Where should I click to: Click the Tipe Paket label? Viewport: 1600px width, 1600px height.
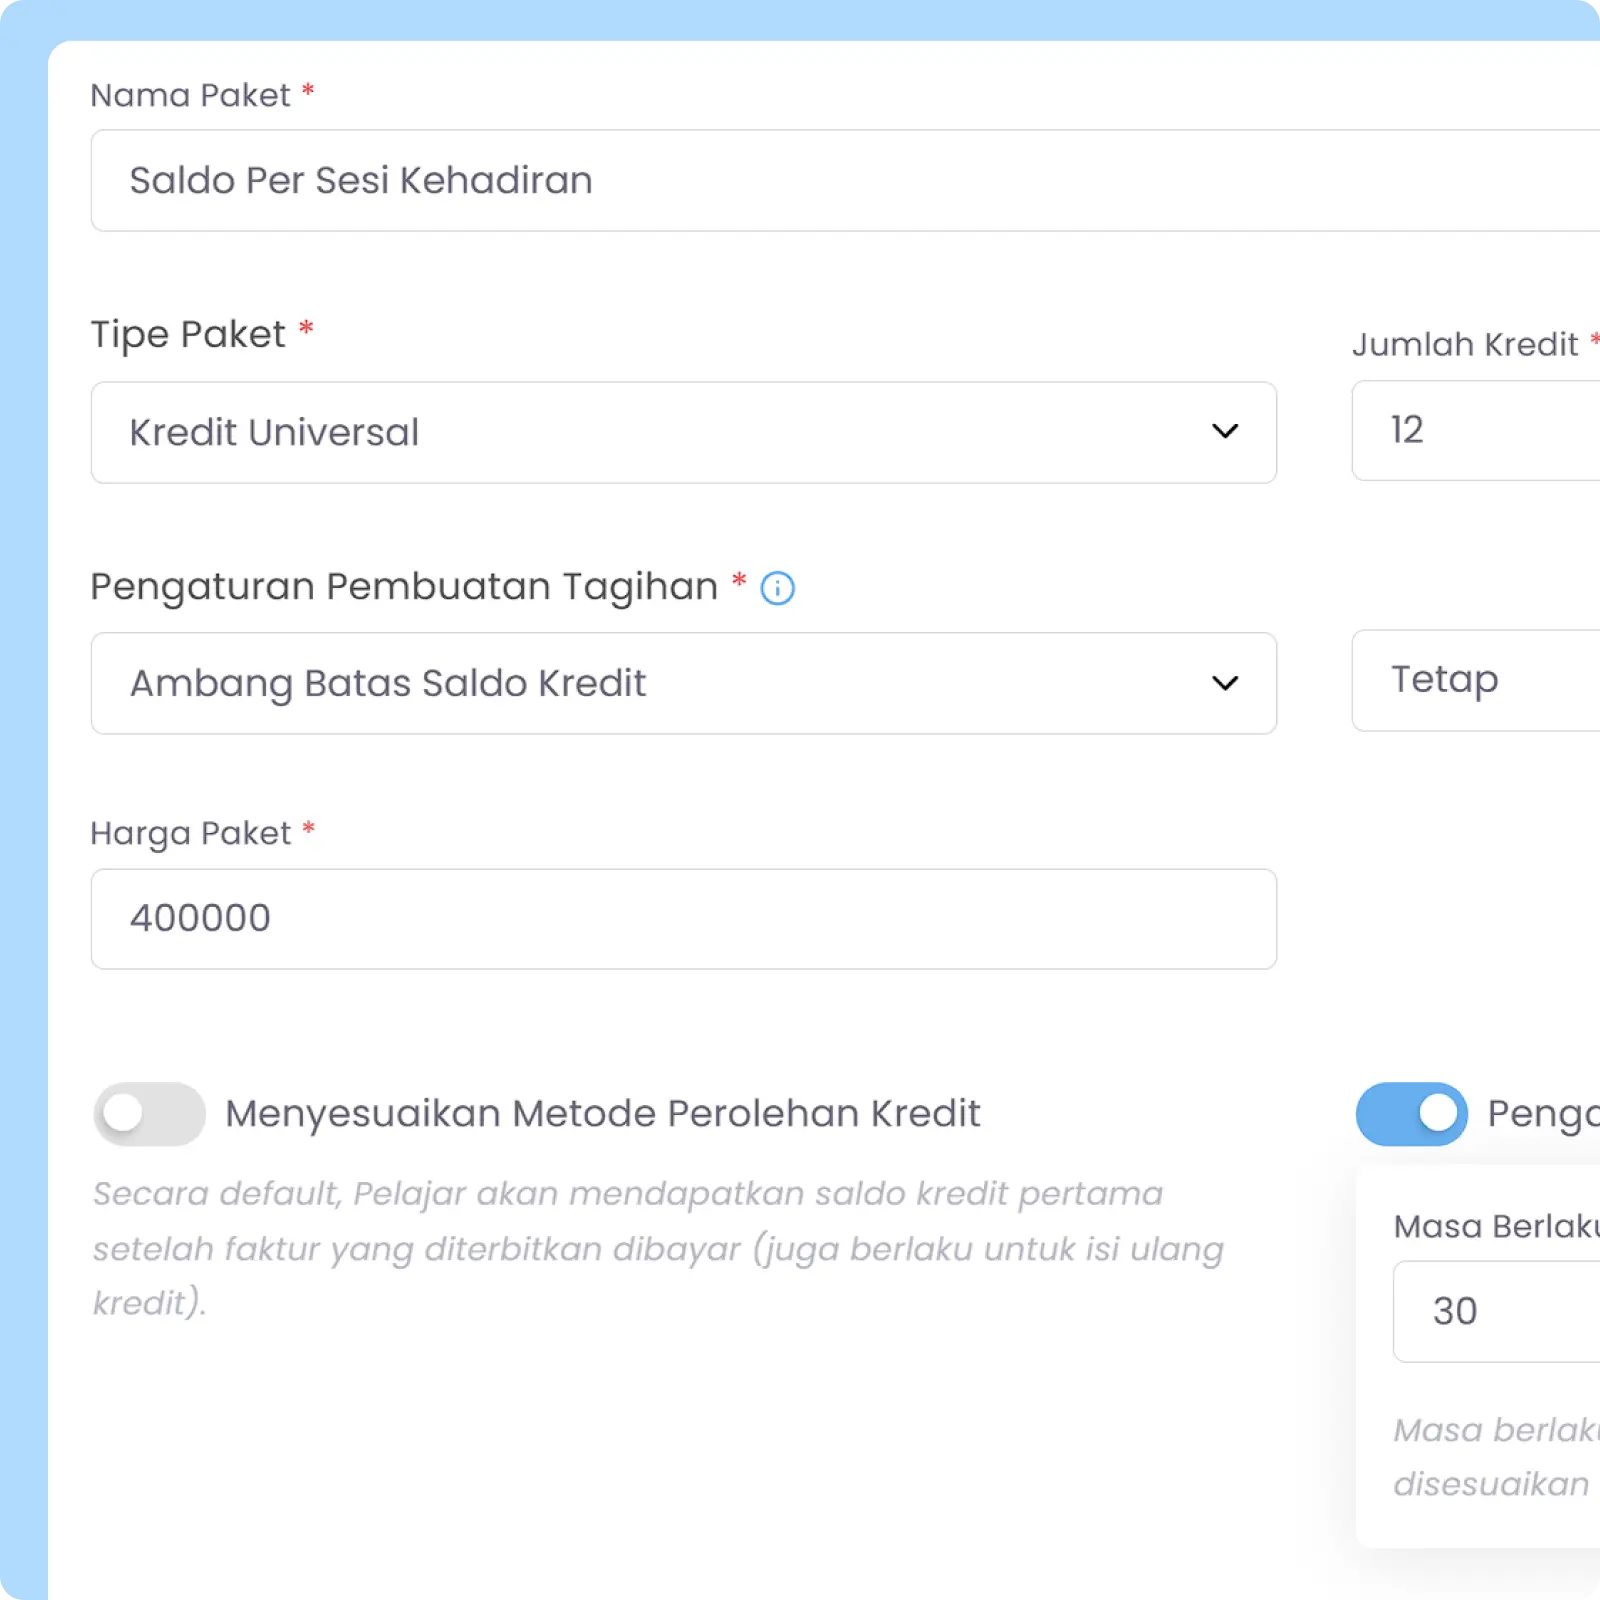point(188,334)
